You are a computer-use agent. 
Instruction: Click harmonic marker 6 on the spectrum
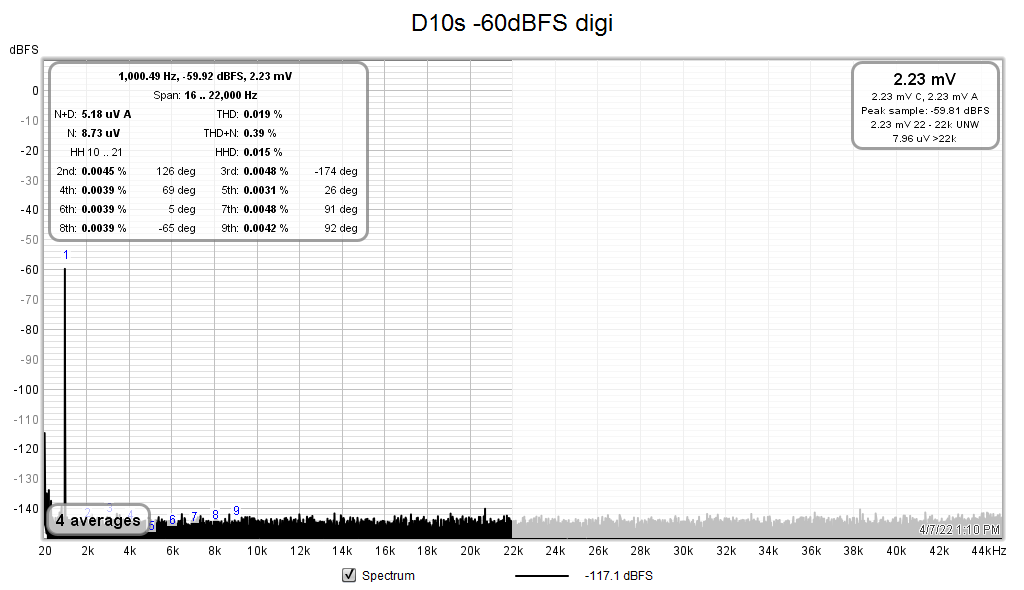click(172, 520)
